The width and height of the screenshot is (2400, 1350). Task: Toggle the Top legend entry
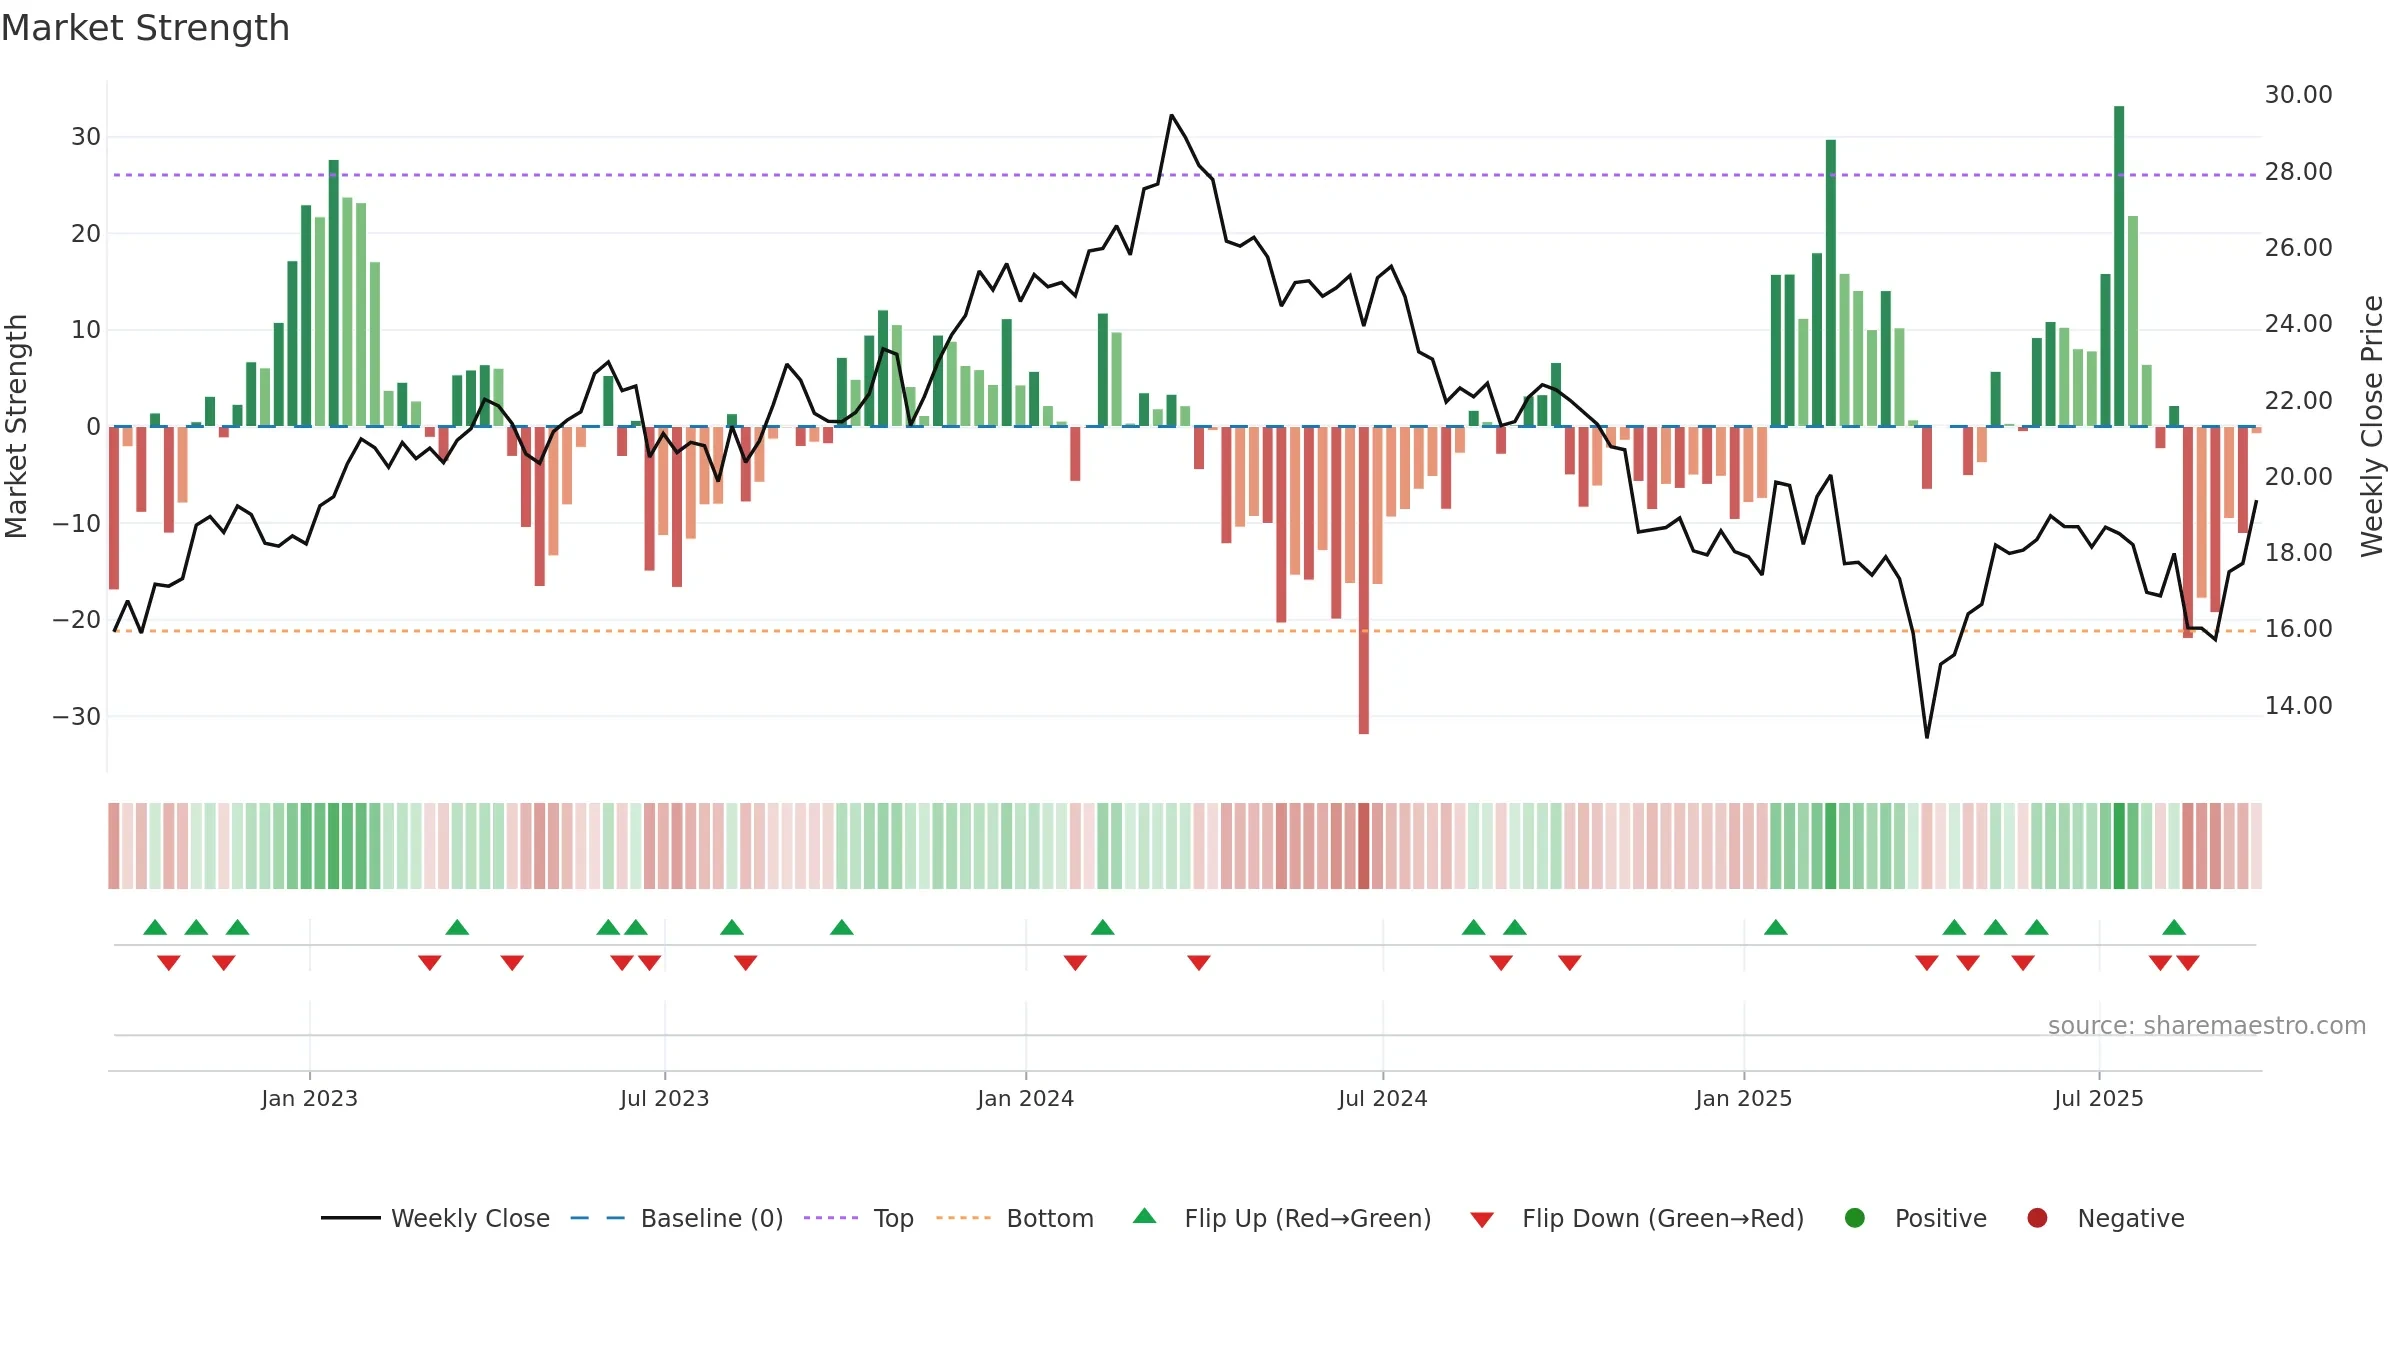[x=859, y=1218]
